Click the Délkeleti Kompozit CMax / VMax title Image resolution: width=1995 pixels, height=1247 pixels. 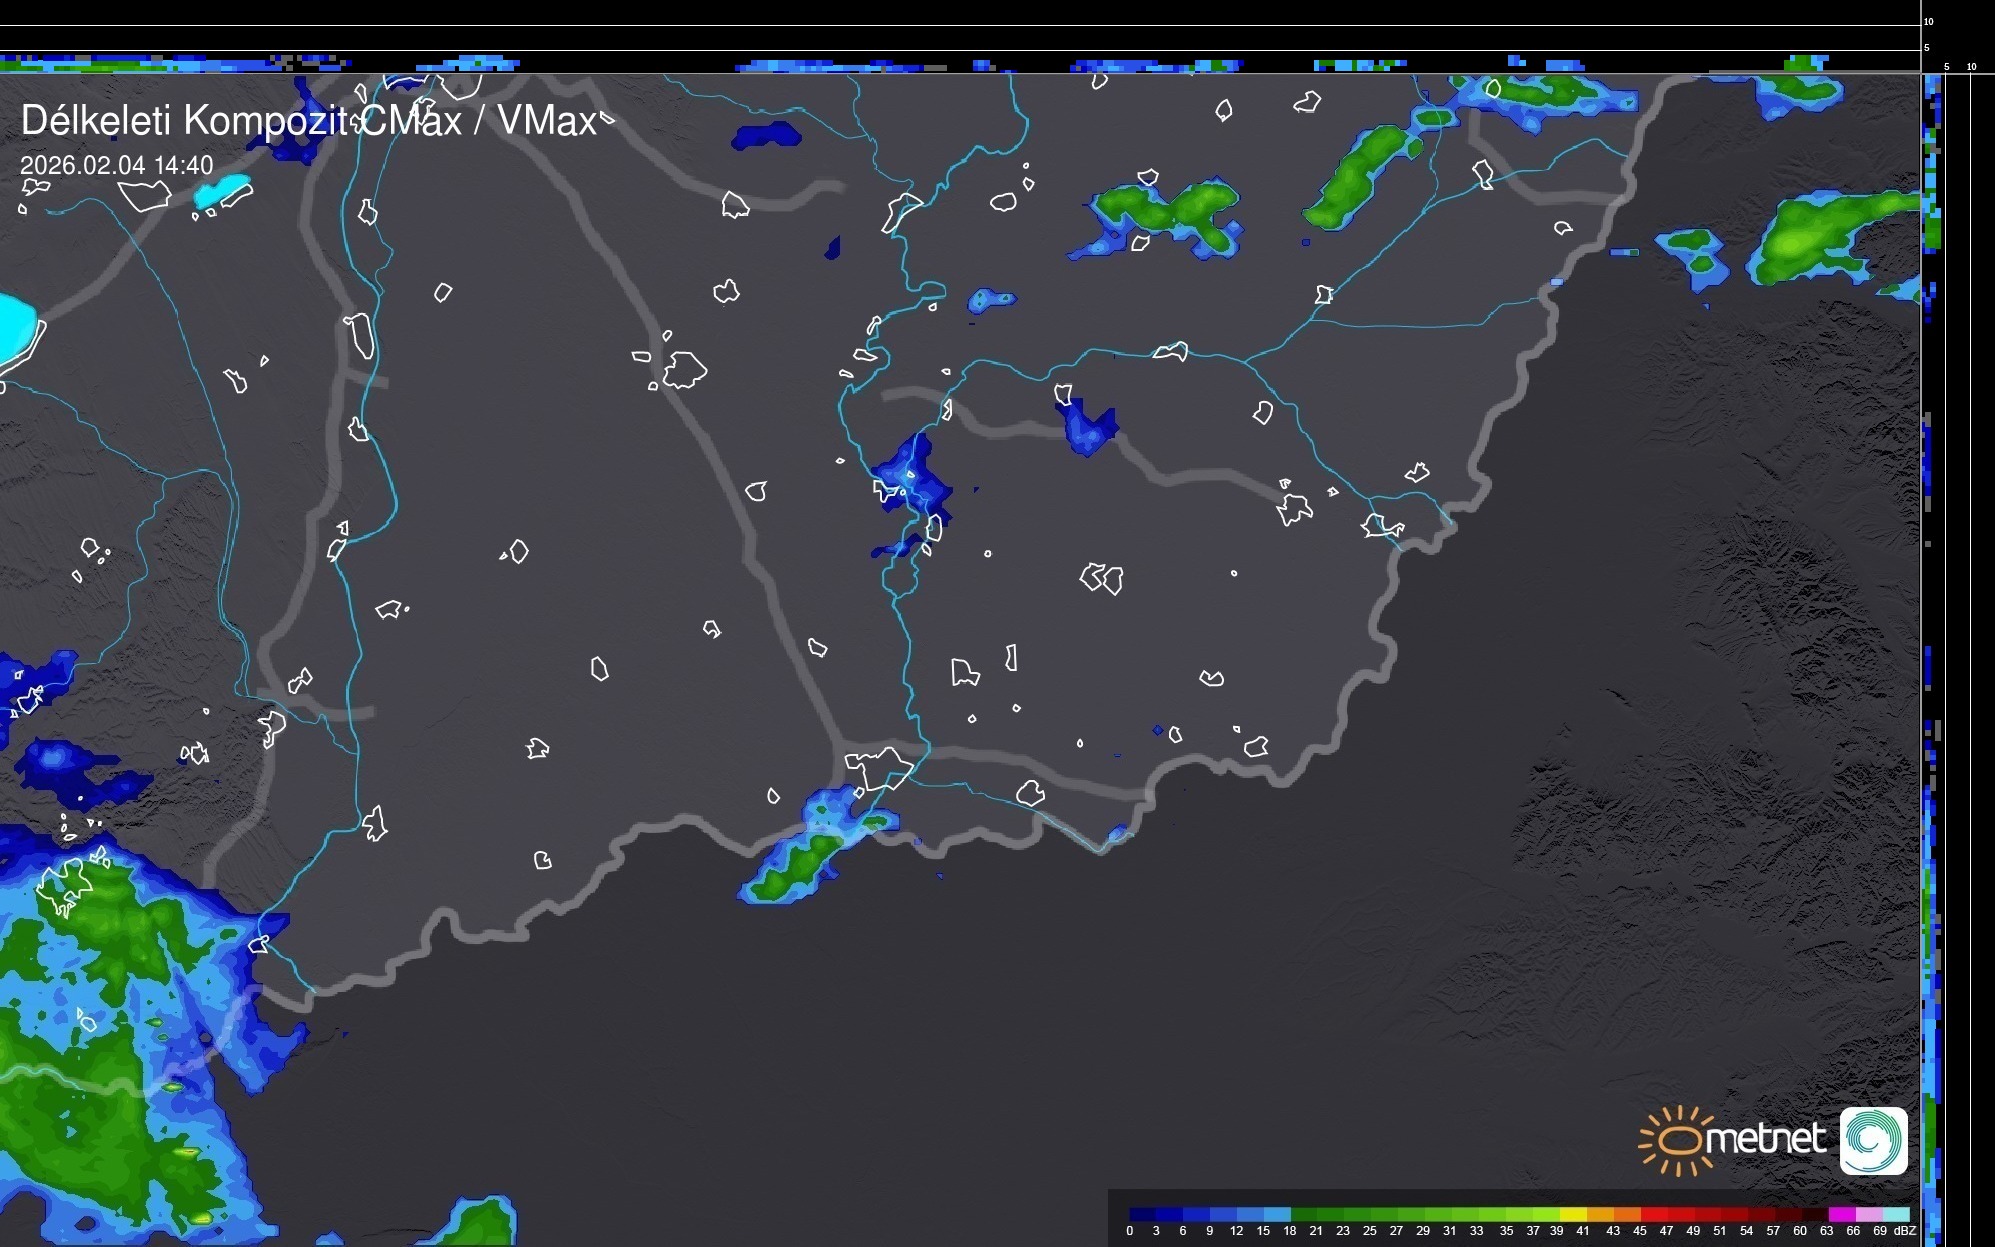click(308, 121)
